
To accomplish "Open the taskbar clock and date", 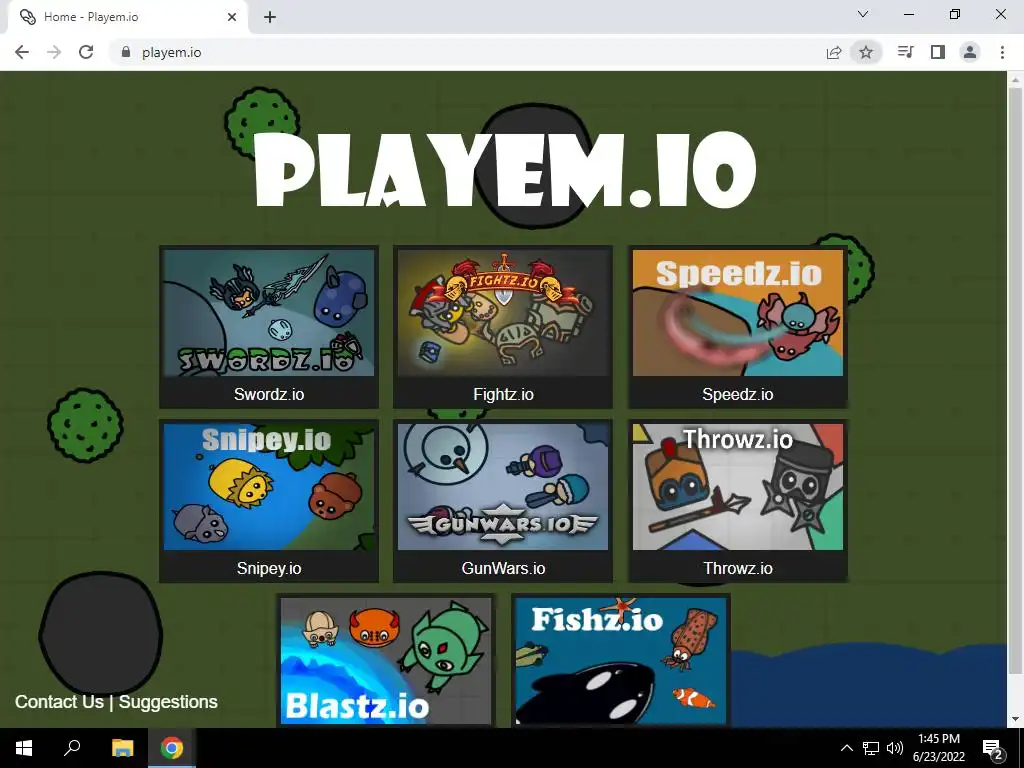I will coord(938,748).
